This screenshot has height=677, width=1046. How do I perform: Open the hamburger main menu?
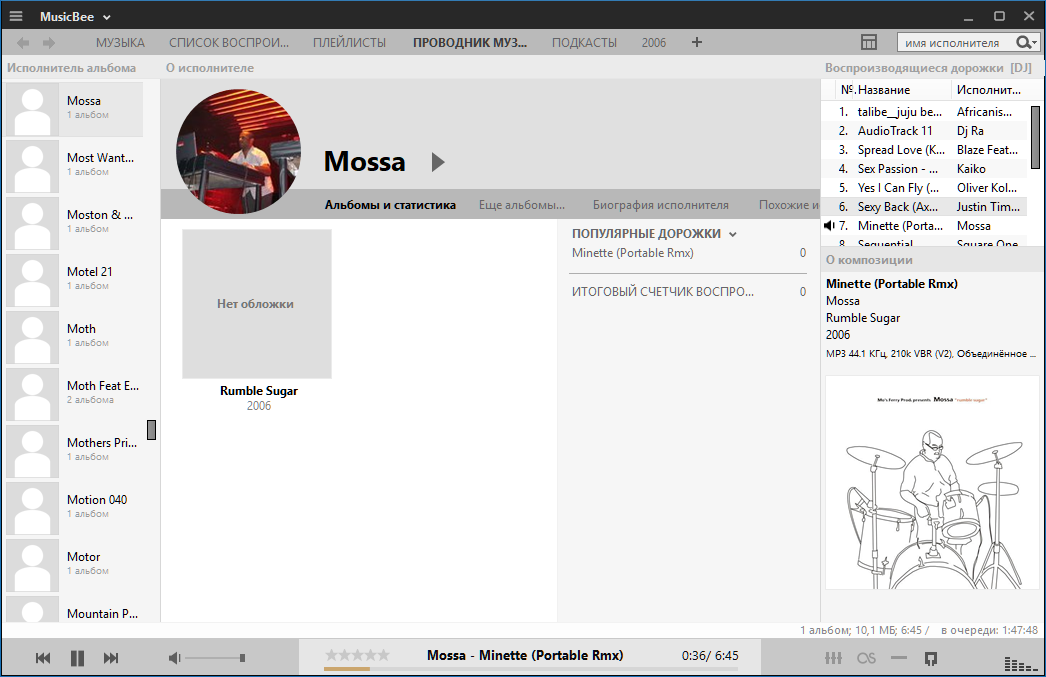(16, 16)
